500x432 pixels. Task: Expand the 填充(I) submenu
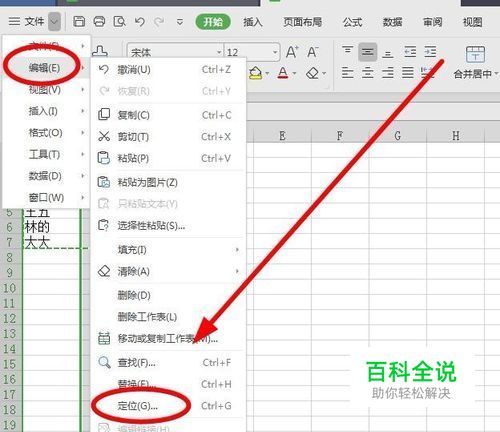(168, 250)
